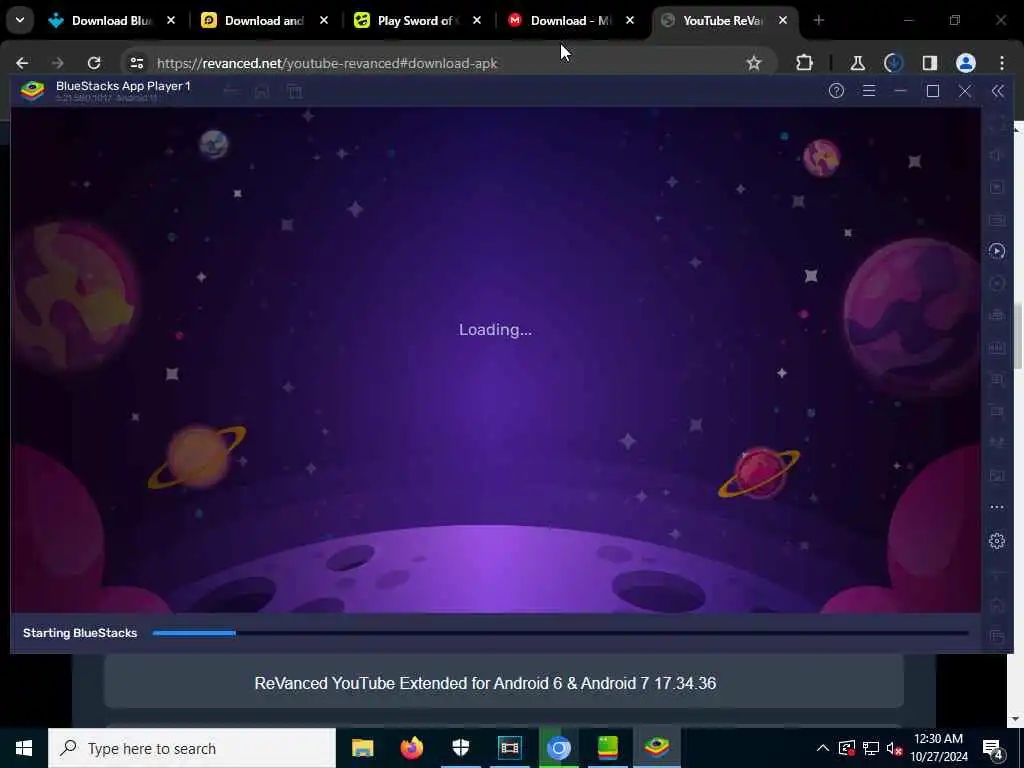Image resolution: width=1024 pixels, height=768 pixels.
Task: Click the BlueStacks logo in title bar
Action: click(32, 91)
